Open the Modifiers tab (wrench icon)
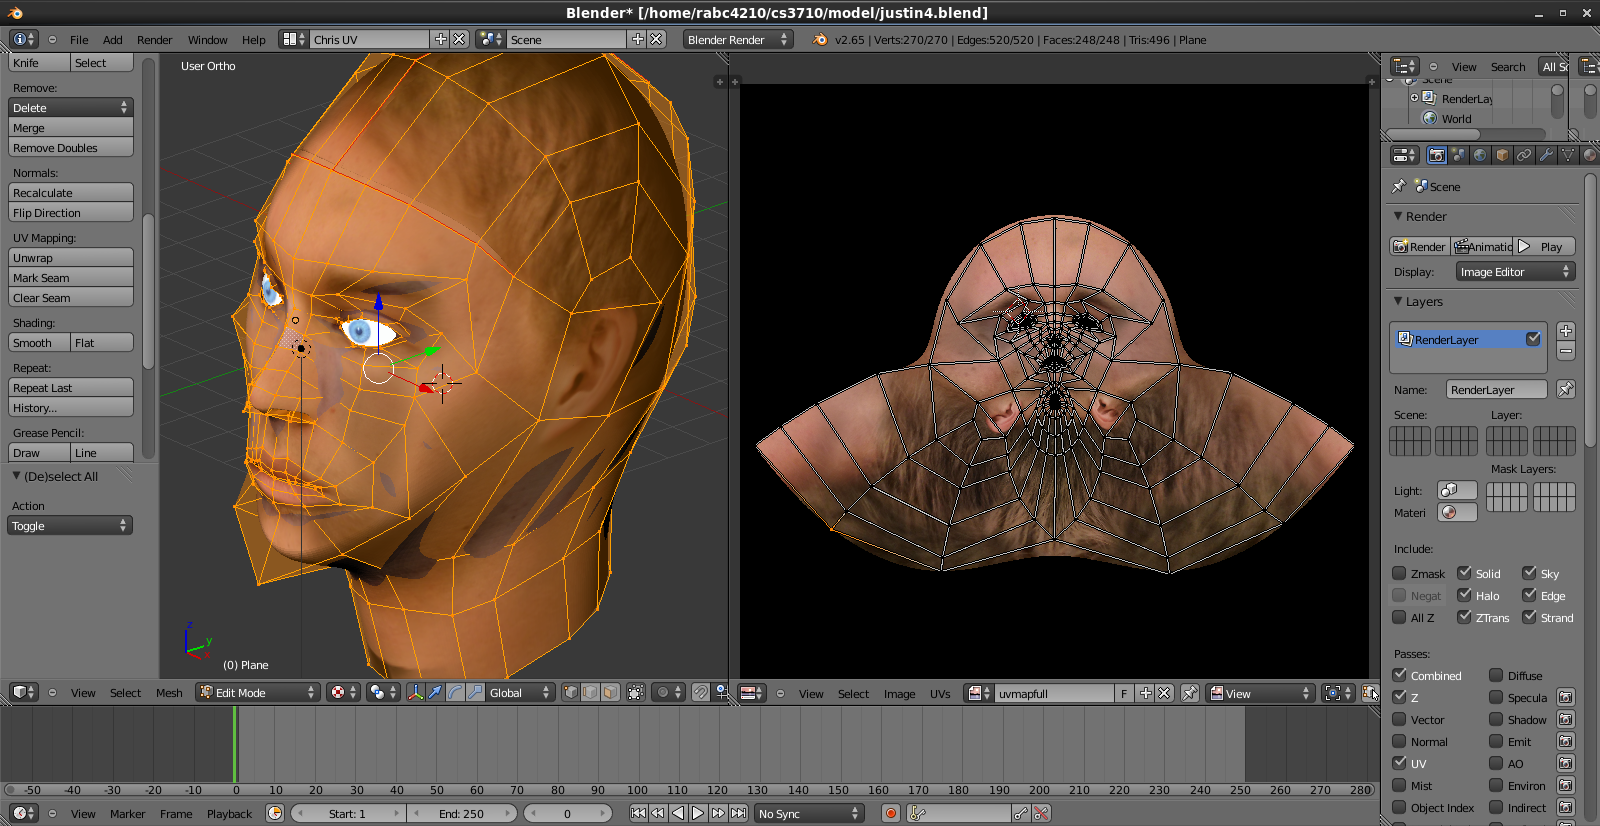Screen dimensions: 1600x826 1546,155
